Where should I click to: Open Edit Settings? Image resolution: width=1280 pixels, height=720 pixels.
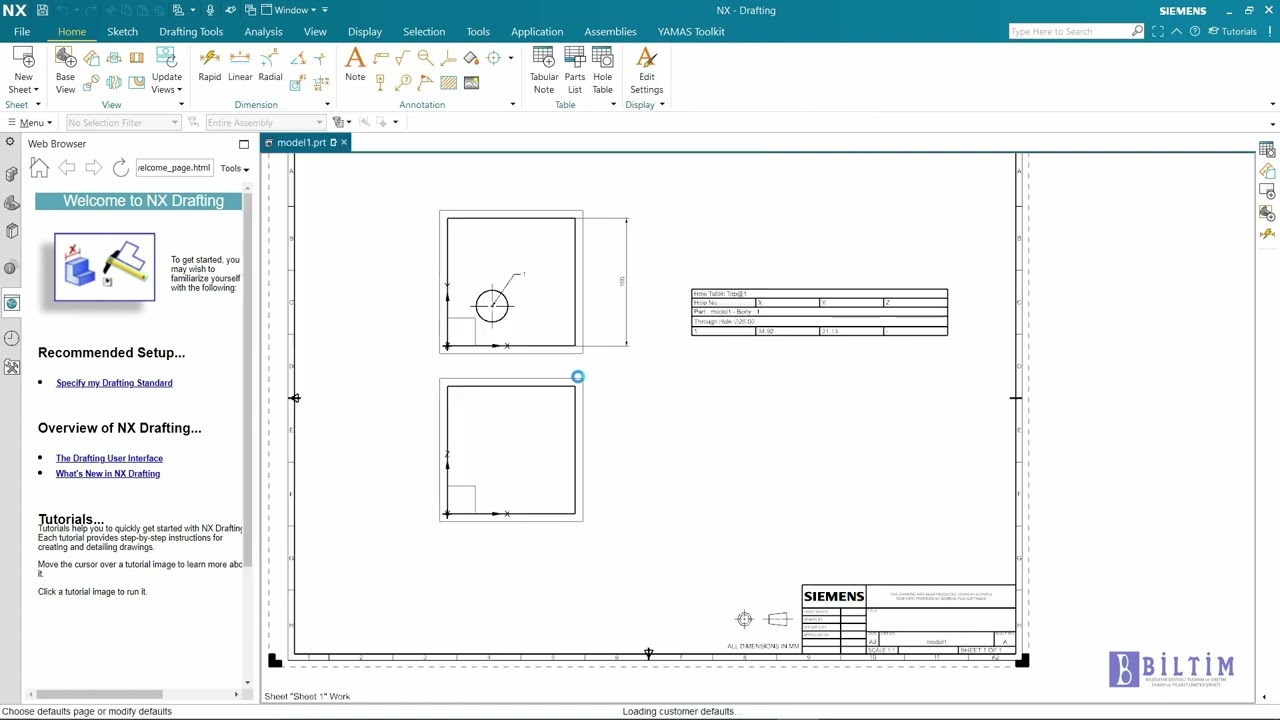(646, 70)
